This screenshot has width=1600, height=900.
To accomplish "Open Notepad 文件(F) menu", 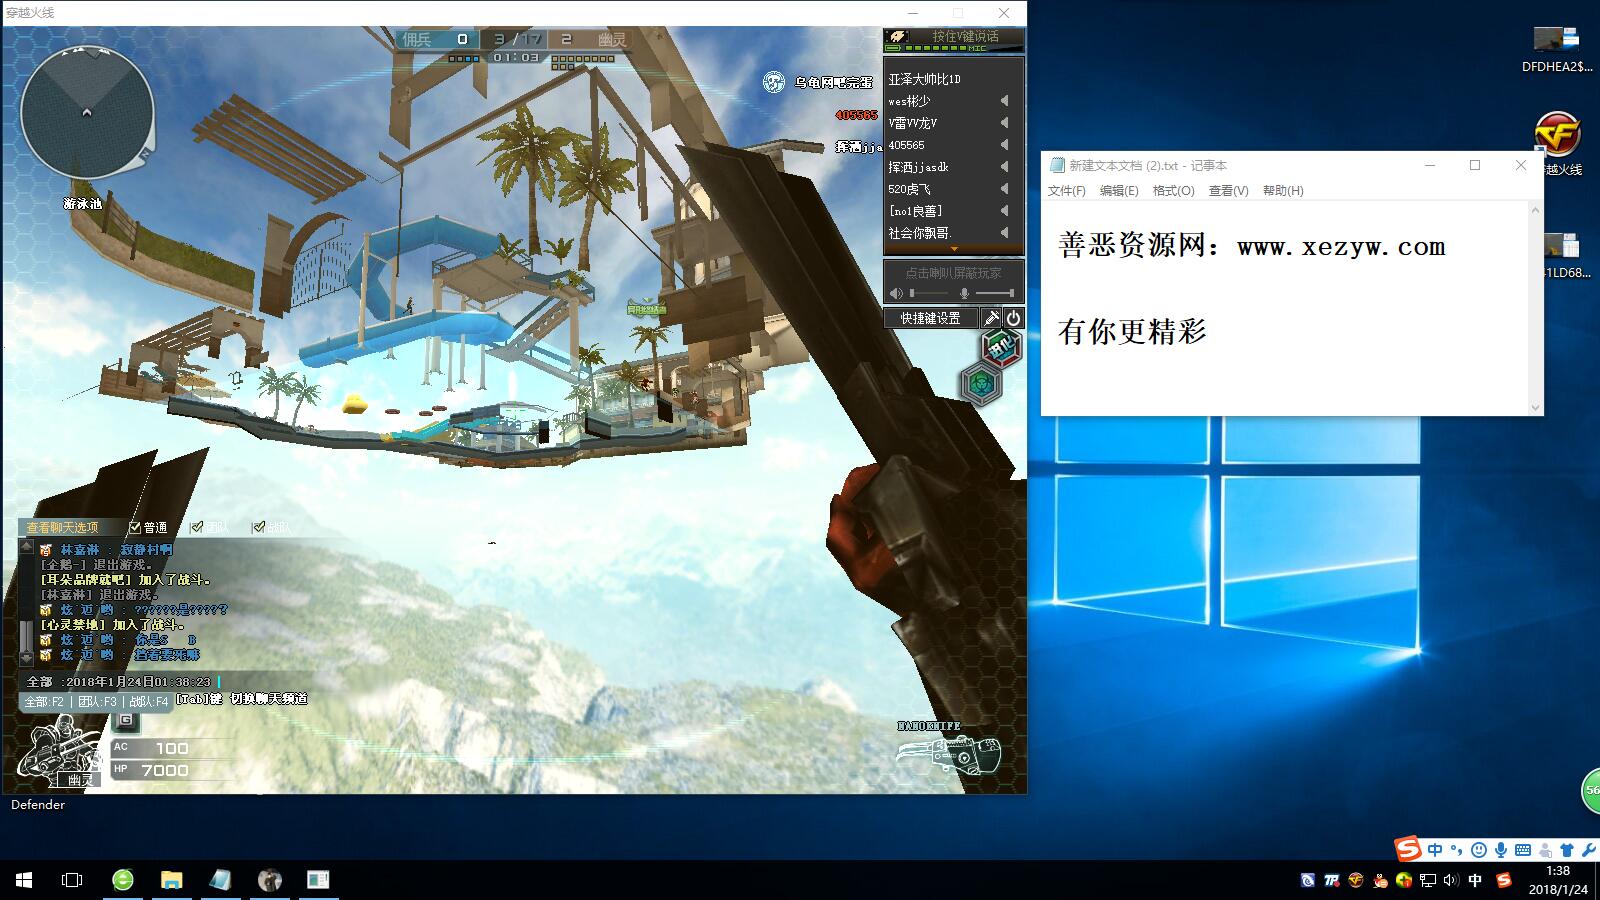I will (1066, 191).
